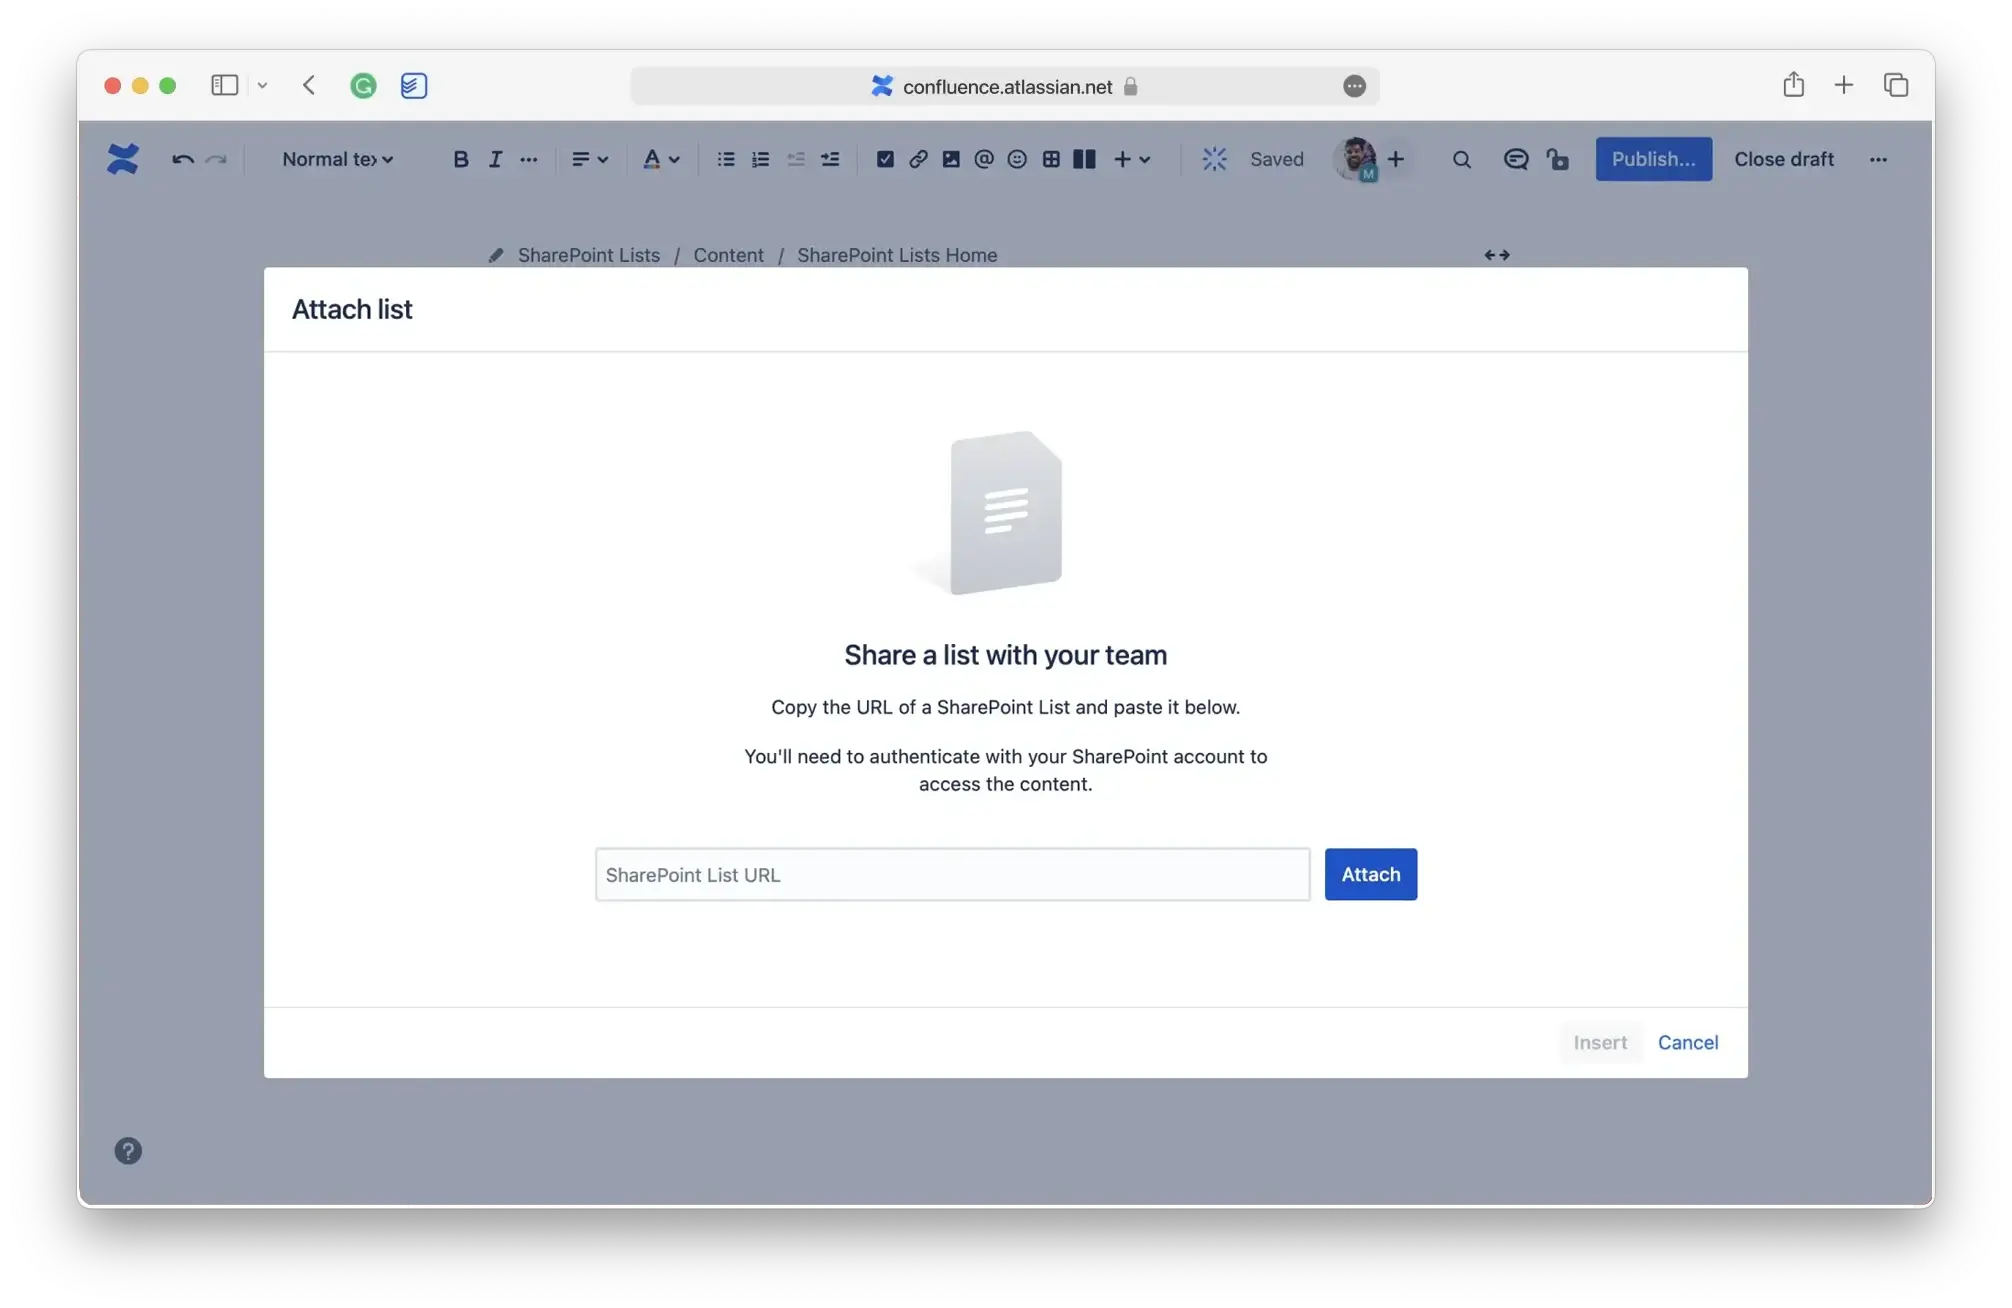
Task: Open the comments panel icon
Action: click(1516, 159)
